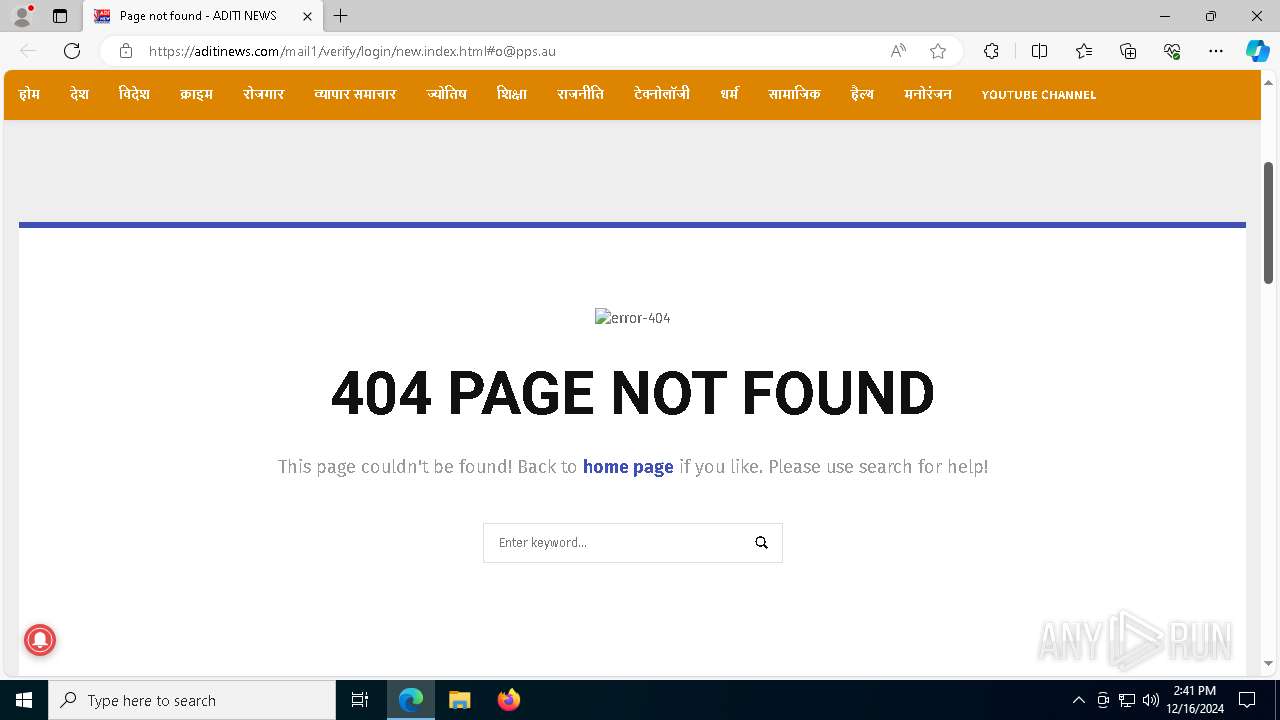
Task: Open the देश section
Action: pos(80,94)
